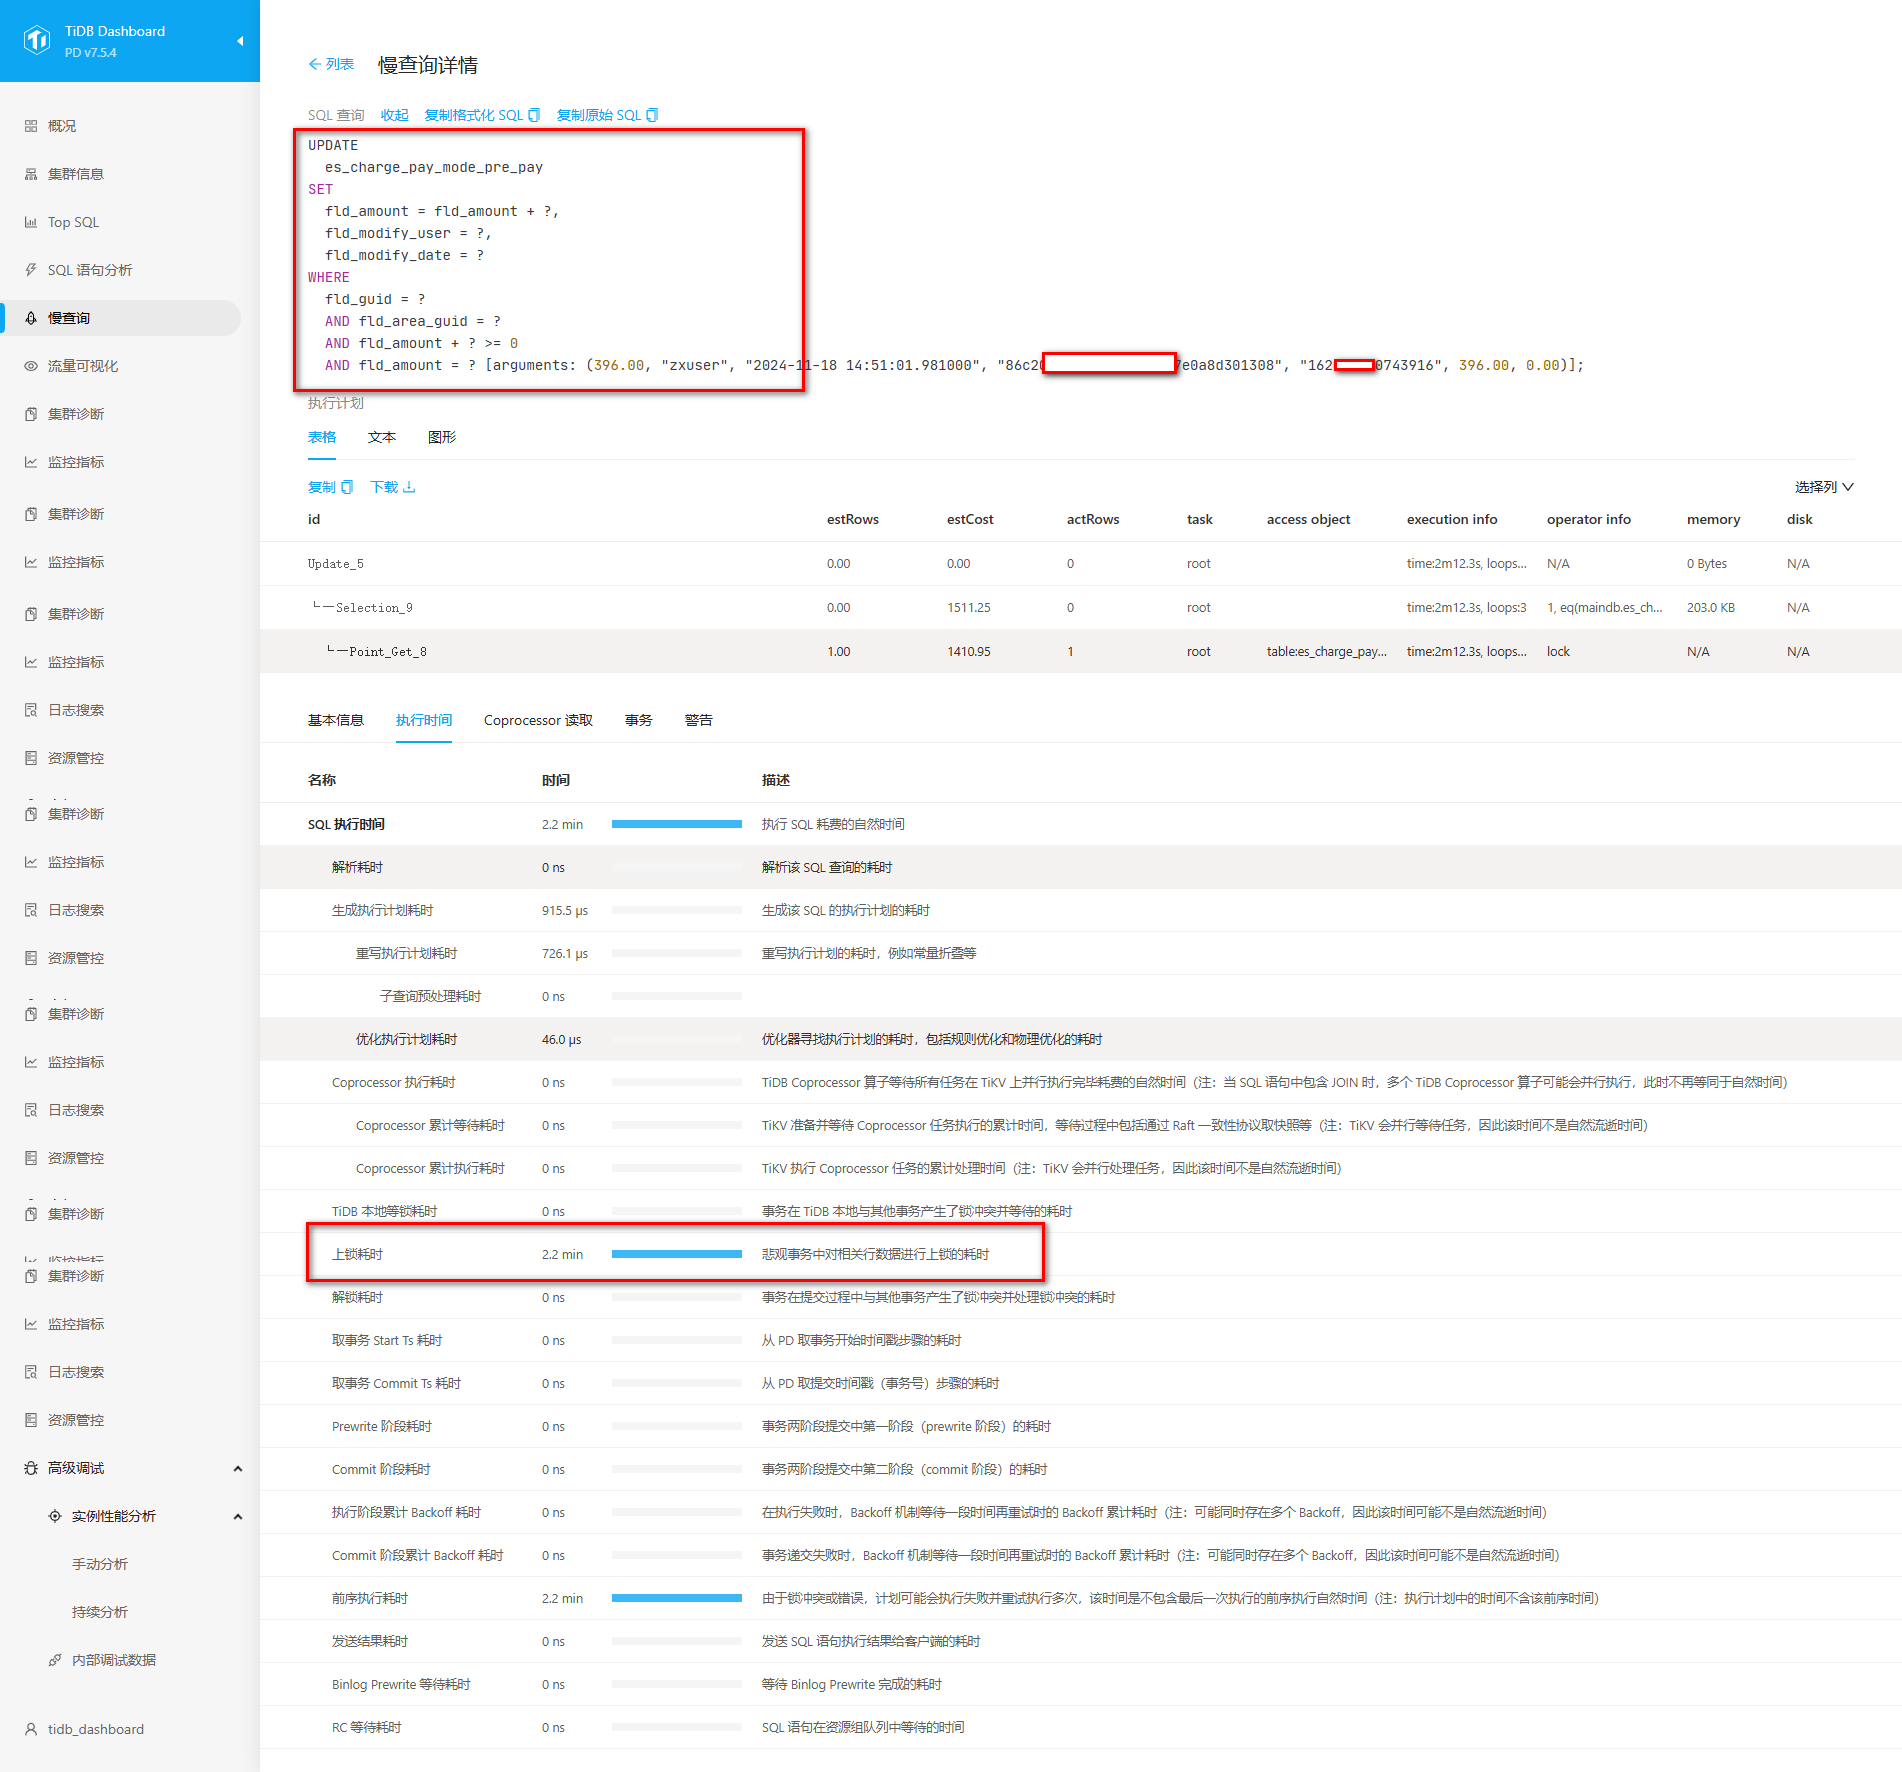The height and width of the screenshot is (1772, 1902).
Task: Select the 集群信息 cluster info icon
Action: [x=31, y=174]
